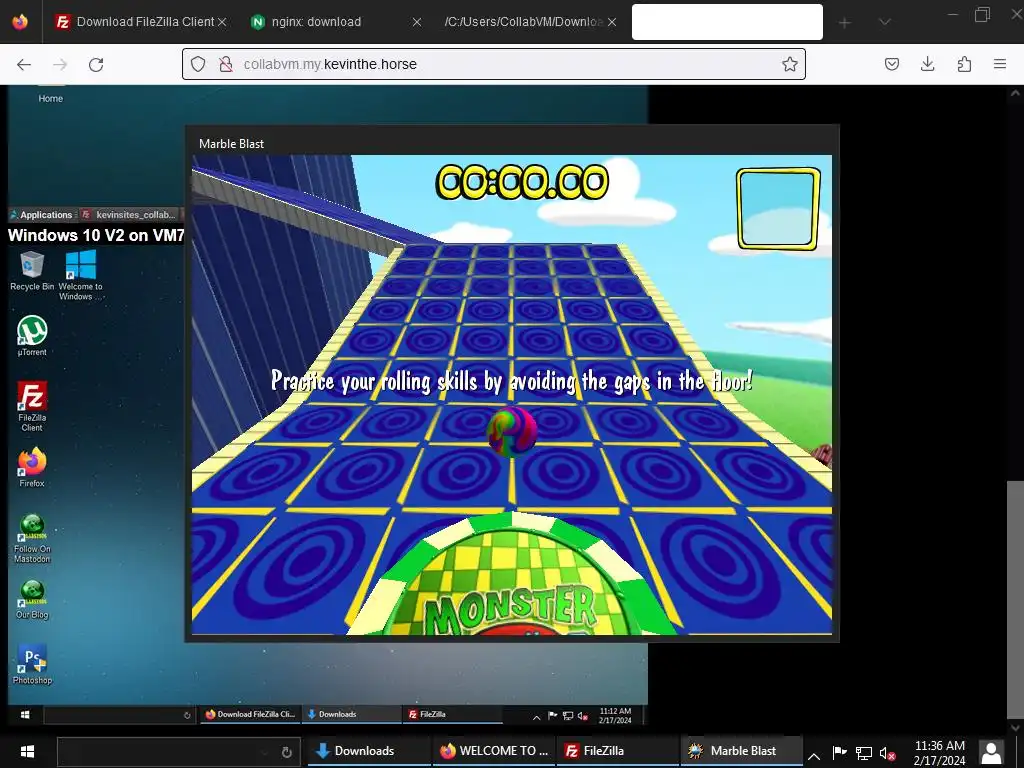This screenshot has height=768, width=1024.
Task: Click kevinsites_collab... panel task item
Action: tap(129, 215)
